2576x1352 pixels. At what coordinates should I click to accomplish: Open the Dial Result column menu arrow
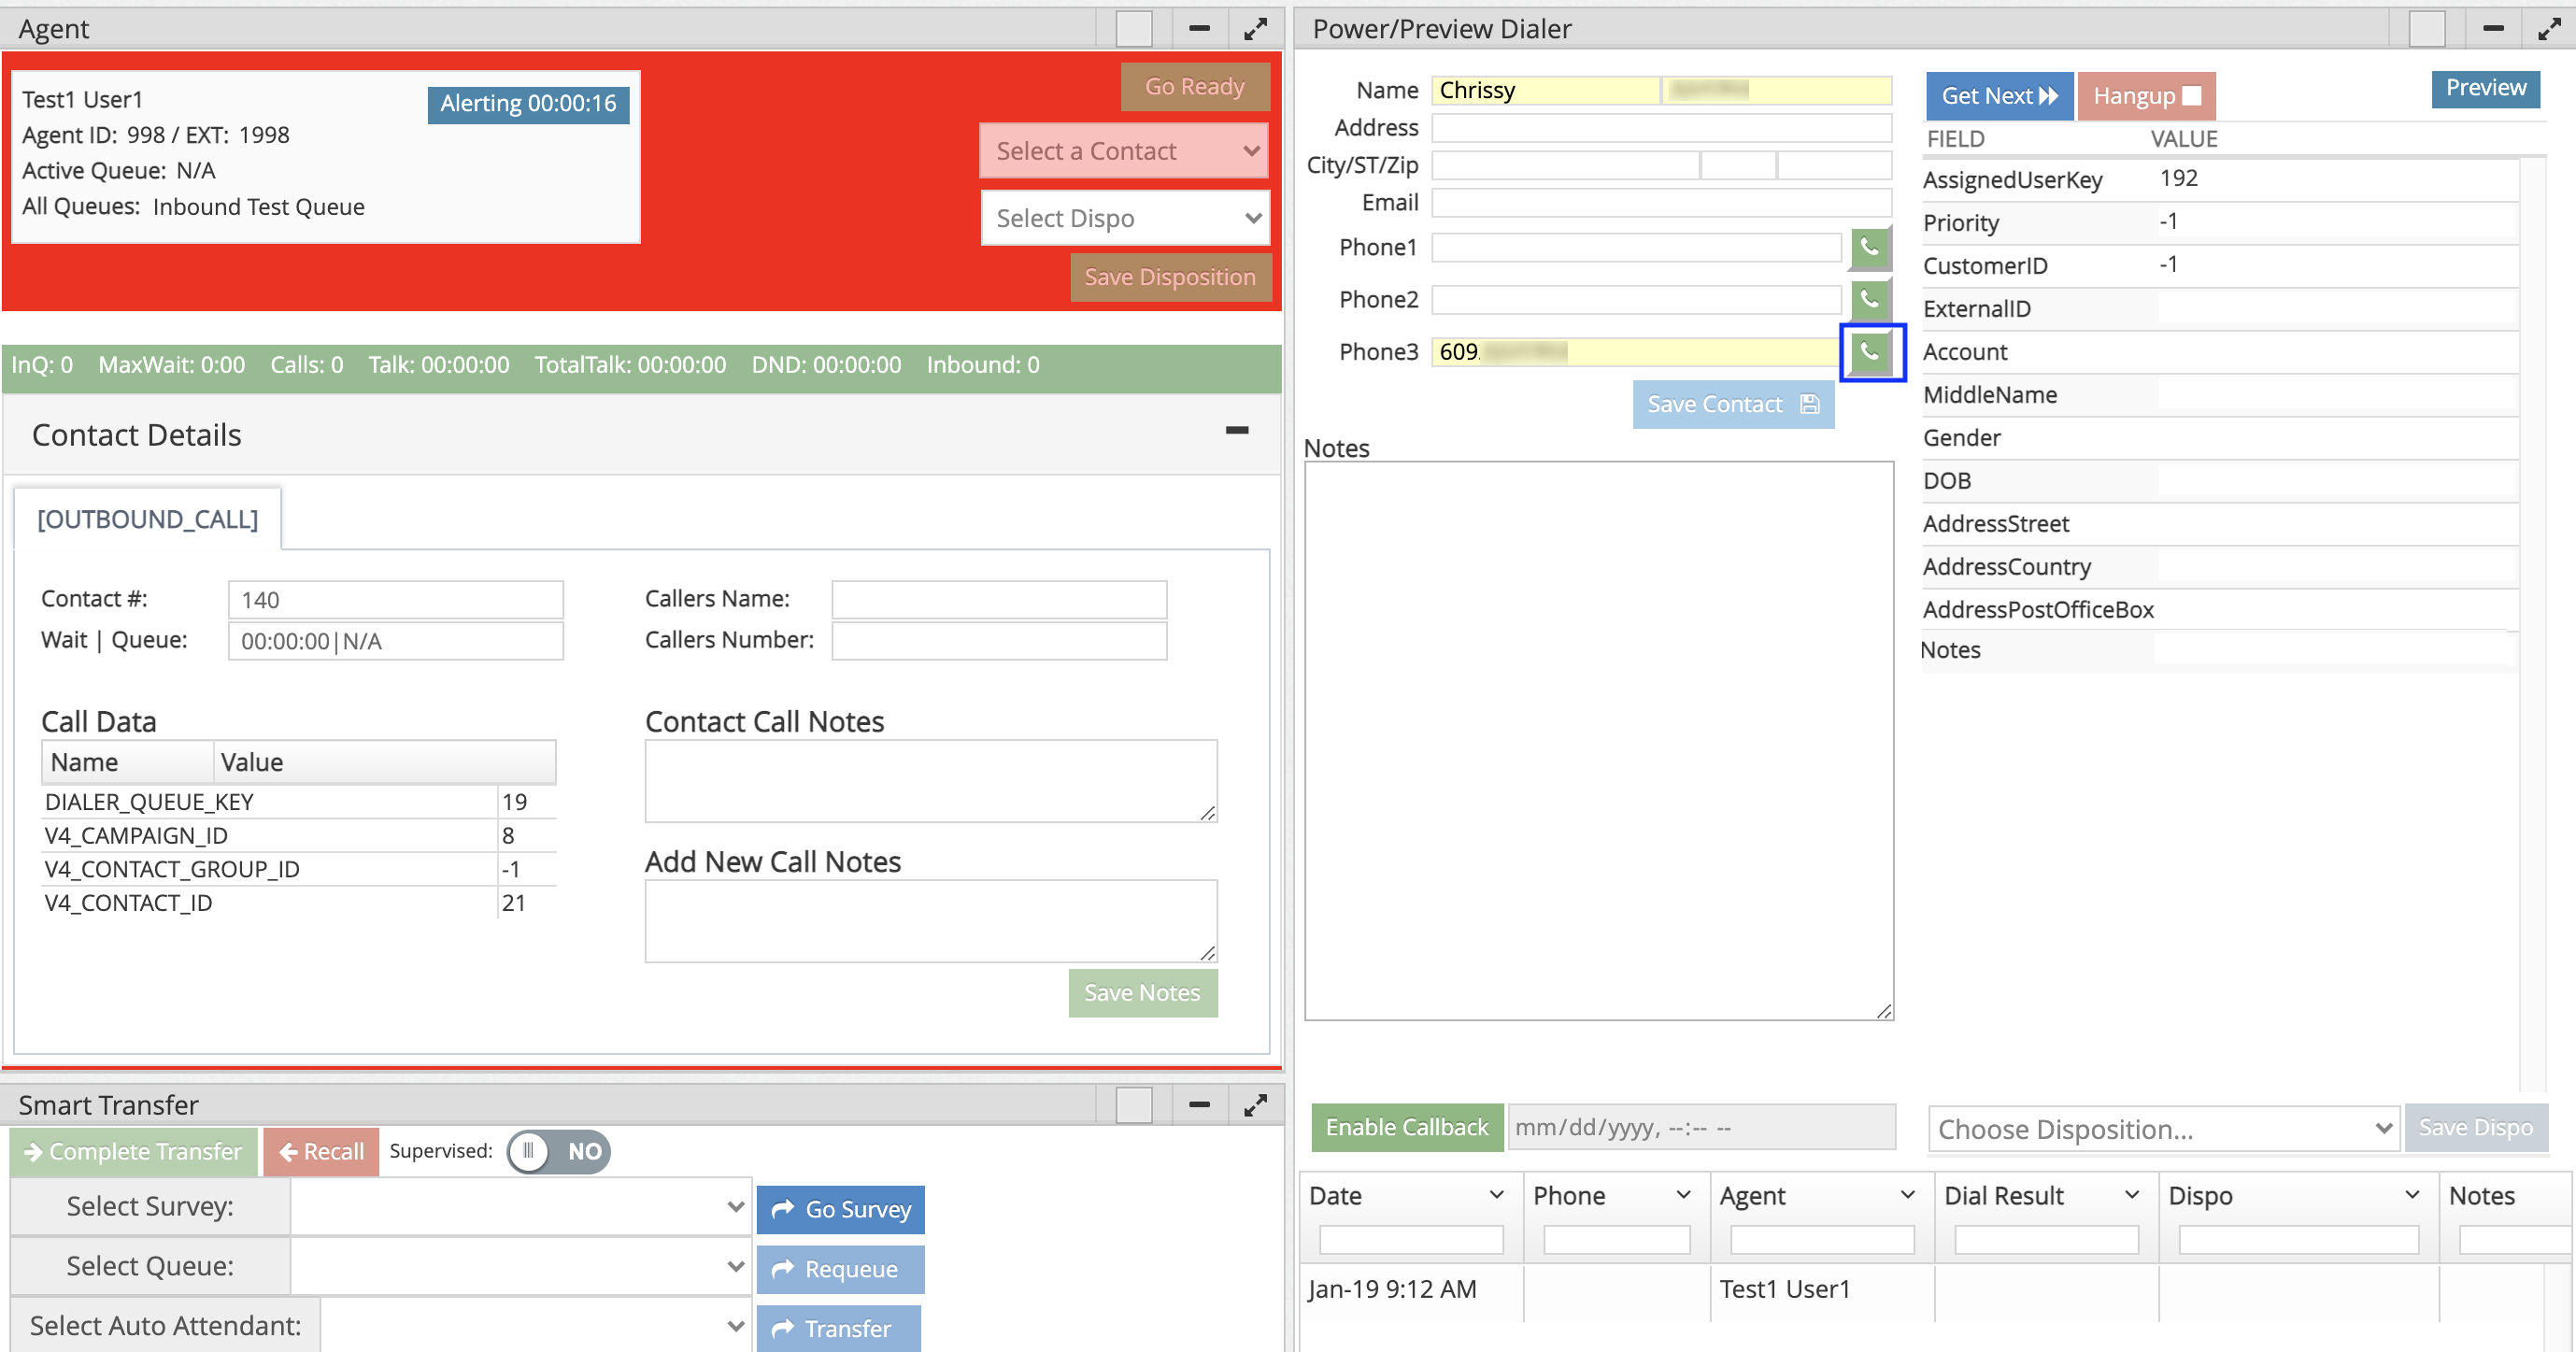click(x=2131, y=1196)
